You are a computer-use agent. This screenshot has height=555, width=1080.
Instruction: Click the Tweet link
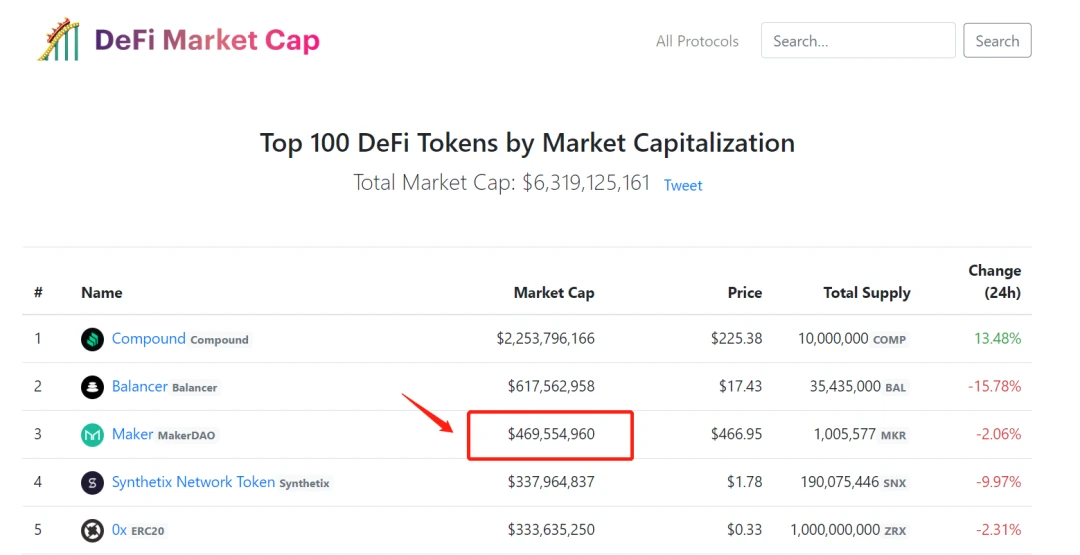click(683, 185)
